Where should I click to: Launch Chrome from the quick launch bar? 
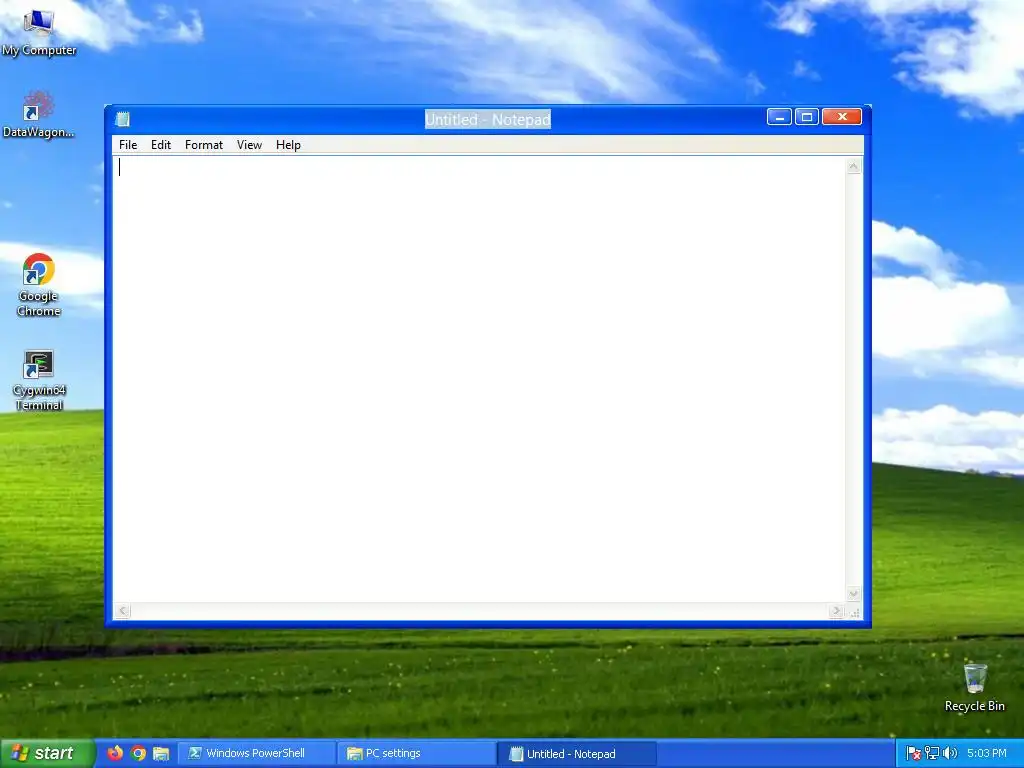tap(138, 753)
